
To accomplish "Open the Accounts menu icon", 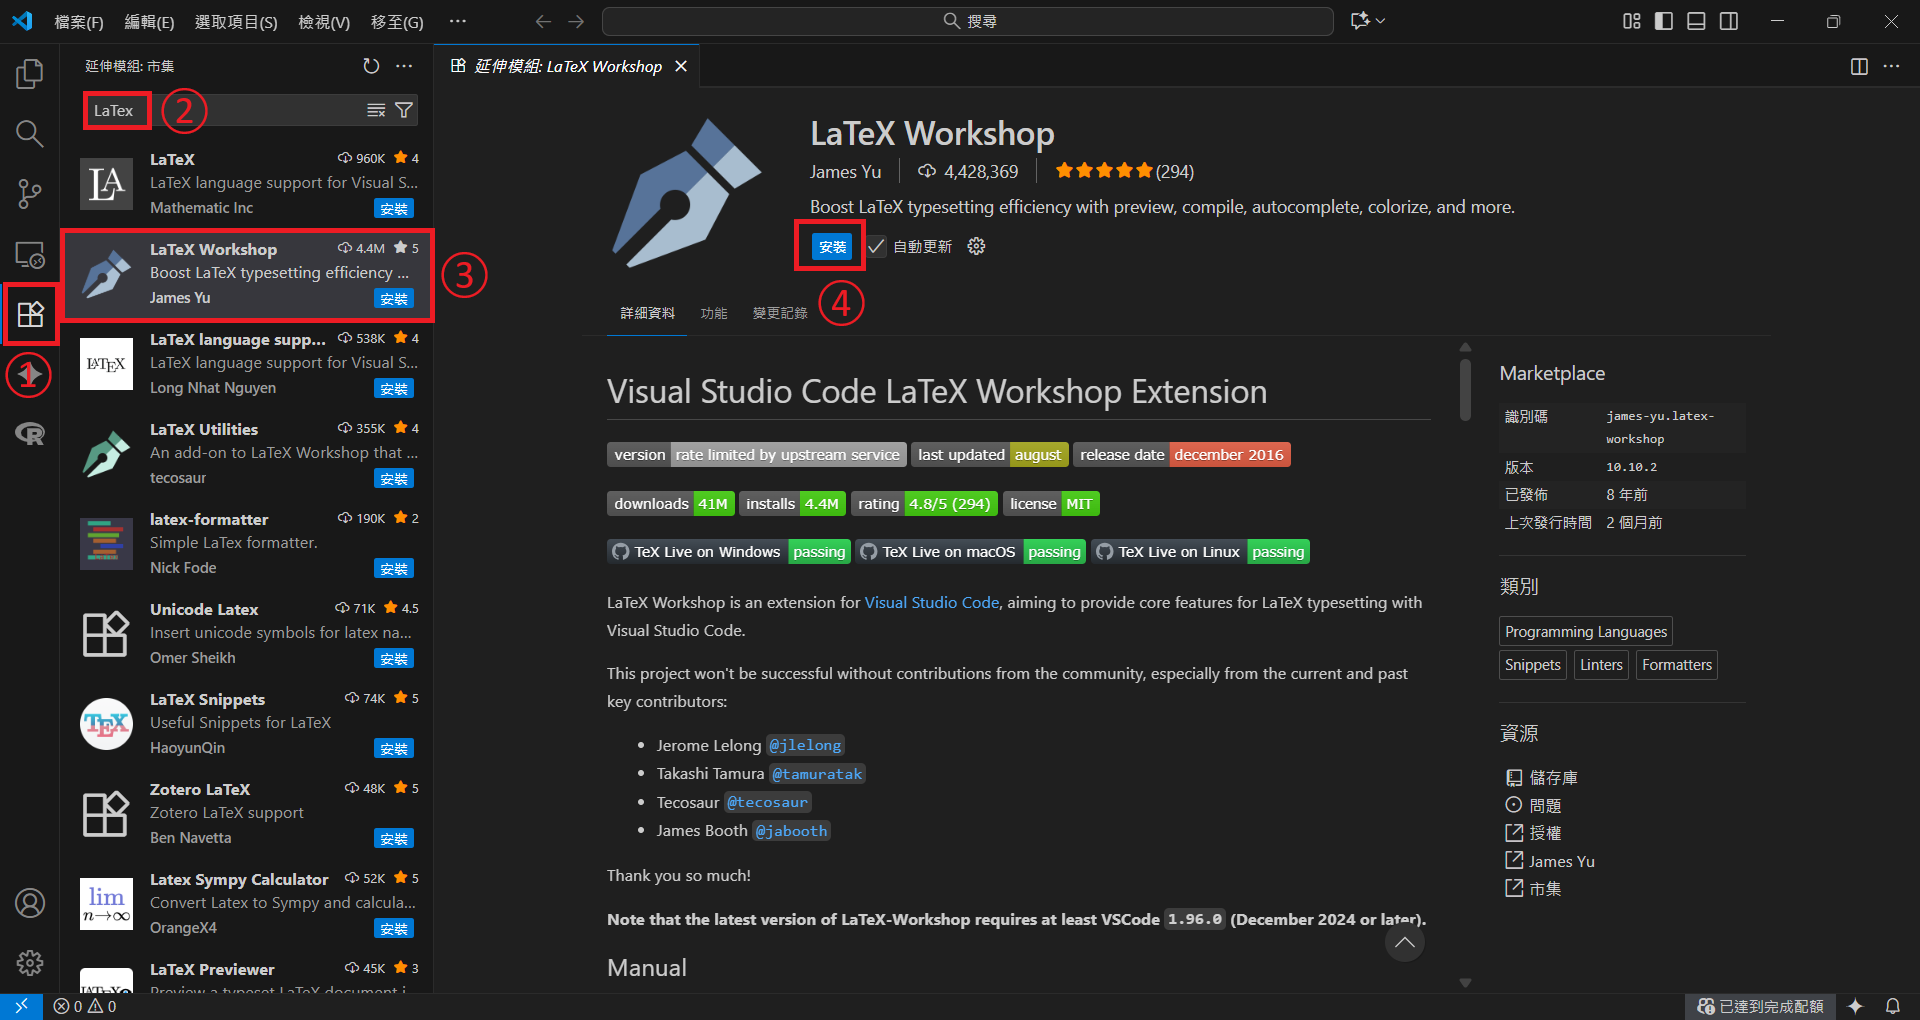I will click(30, 903).
